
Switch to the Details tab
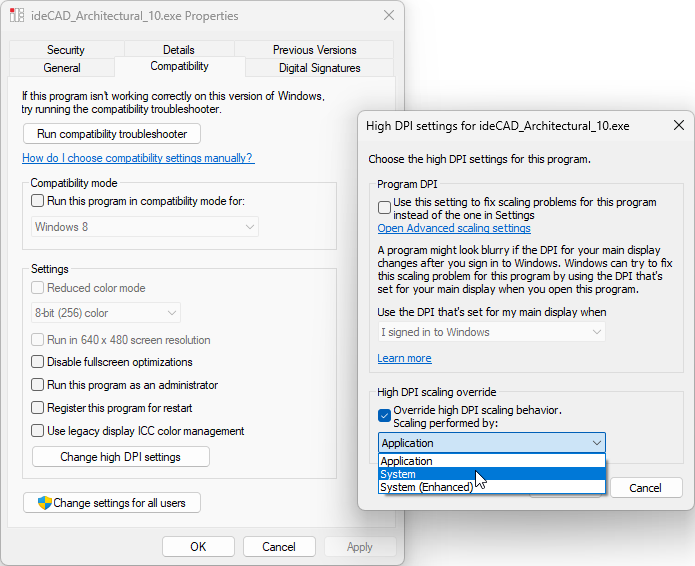[x=179, y=50]
